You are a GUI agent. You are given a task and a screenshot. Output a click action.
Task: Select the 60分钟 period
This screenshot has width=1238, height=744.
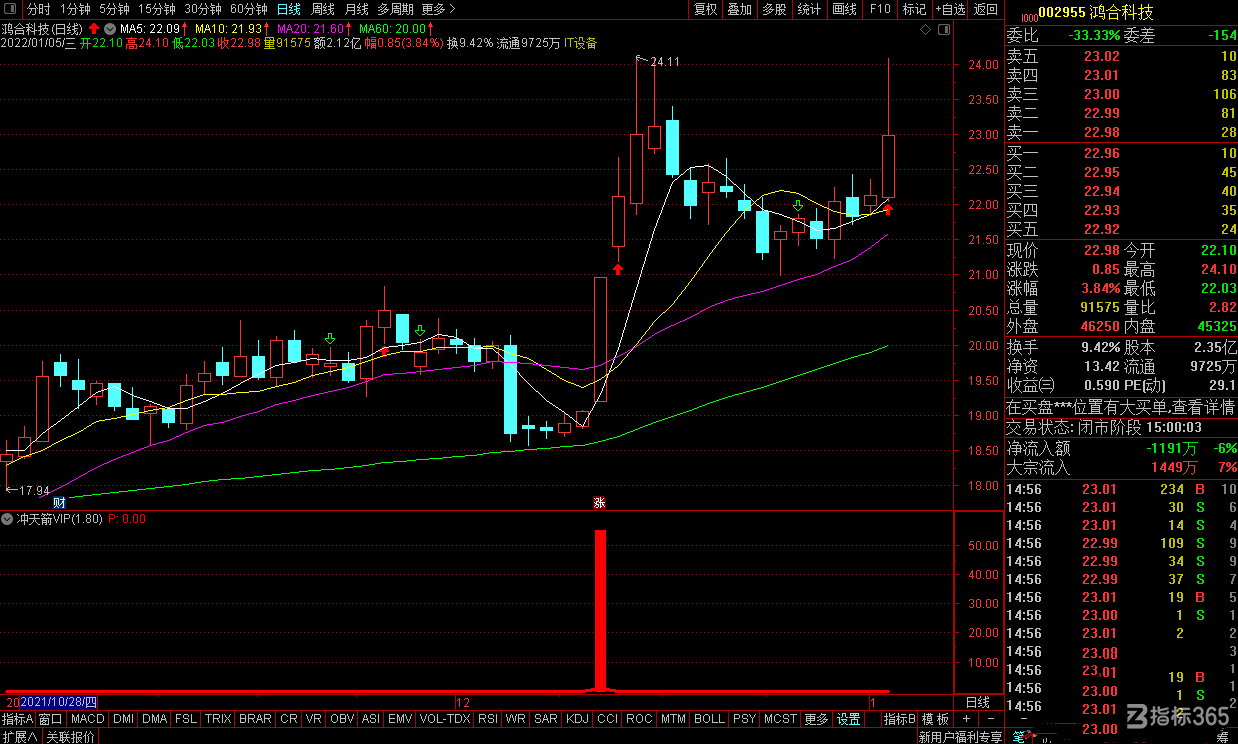(x=249, y=9)
